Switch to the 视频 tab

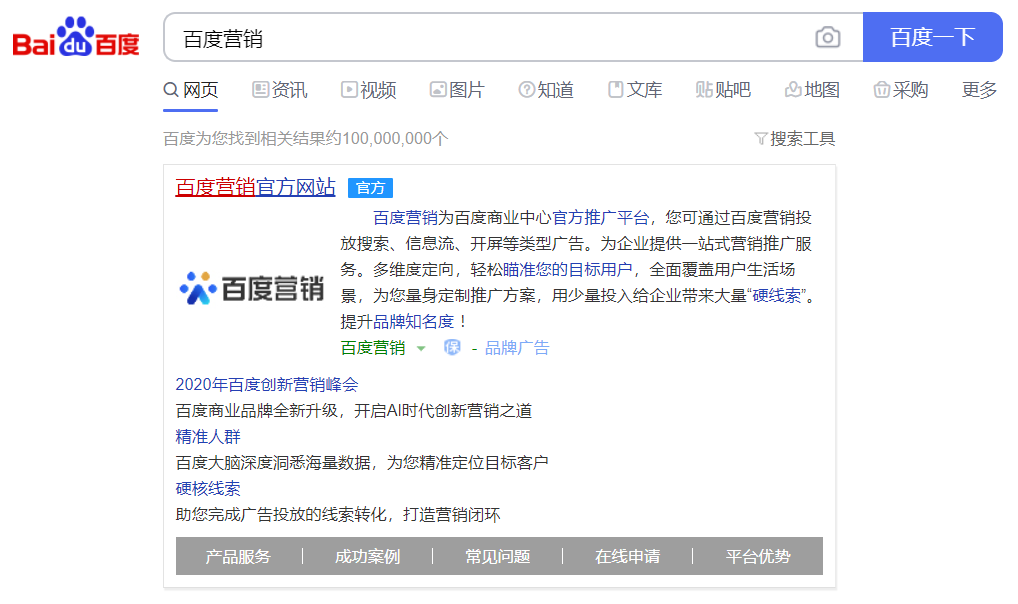pos(369,90)
